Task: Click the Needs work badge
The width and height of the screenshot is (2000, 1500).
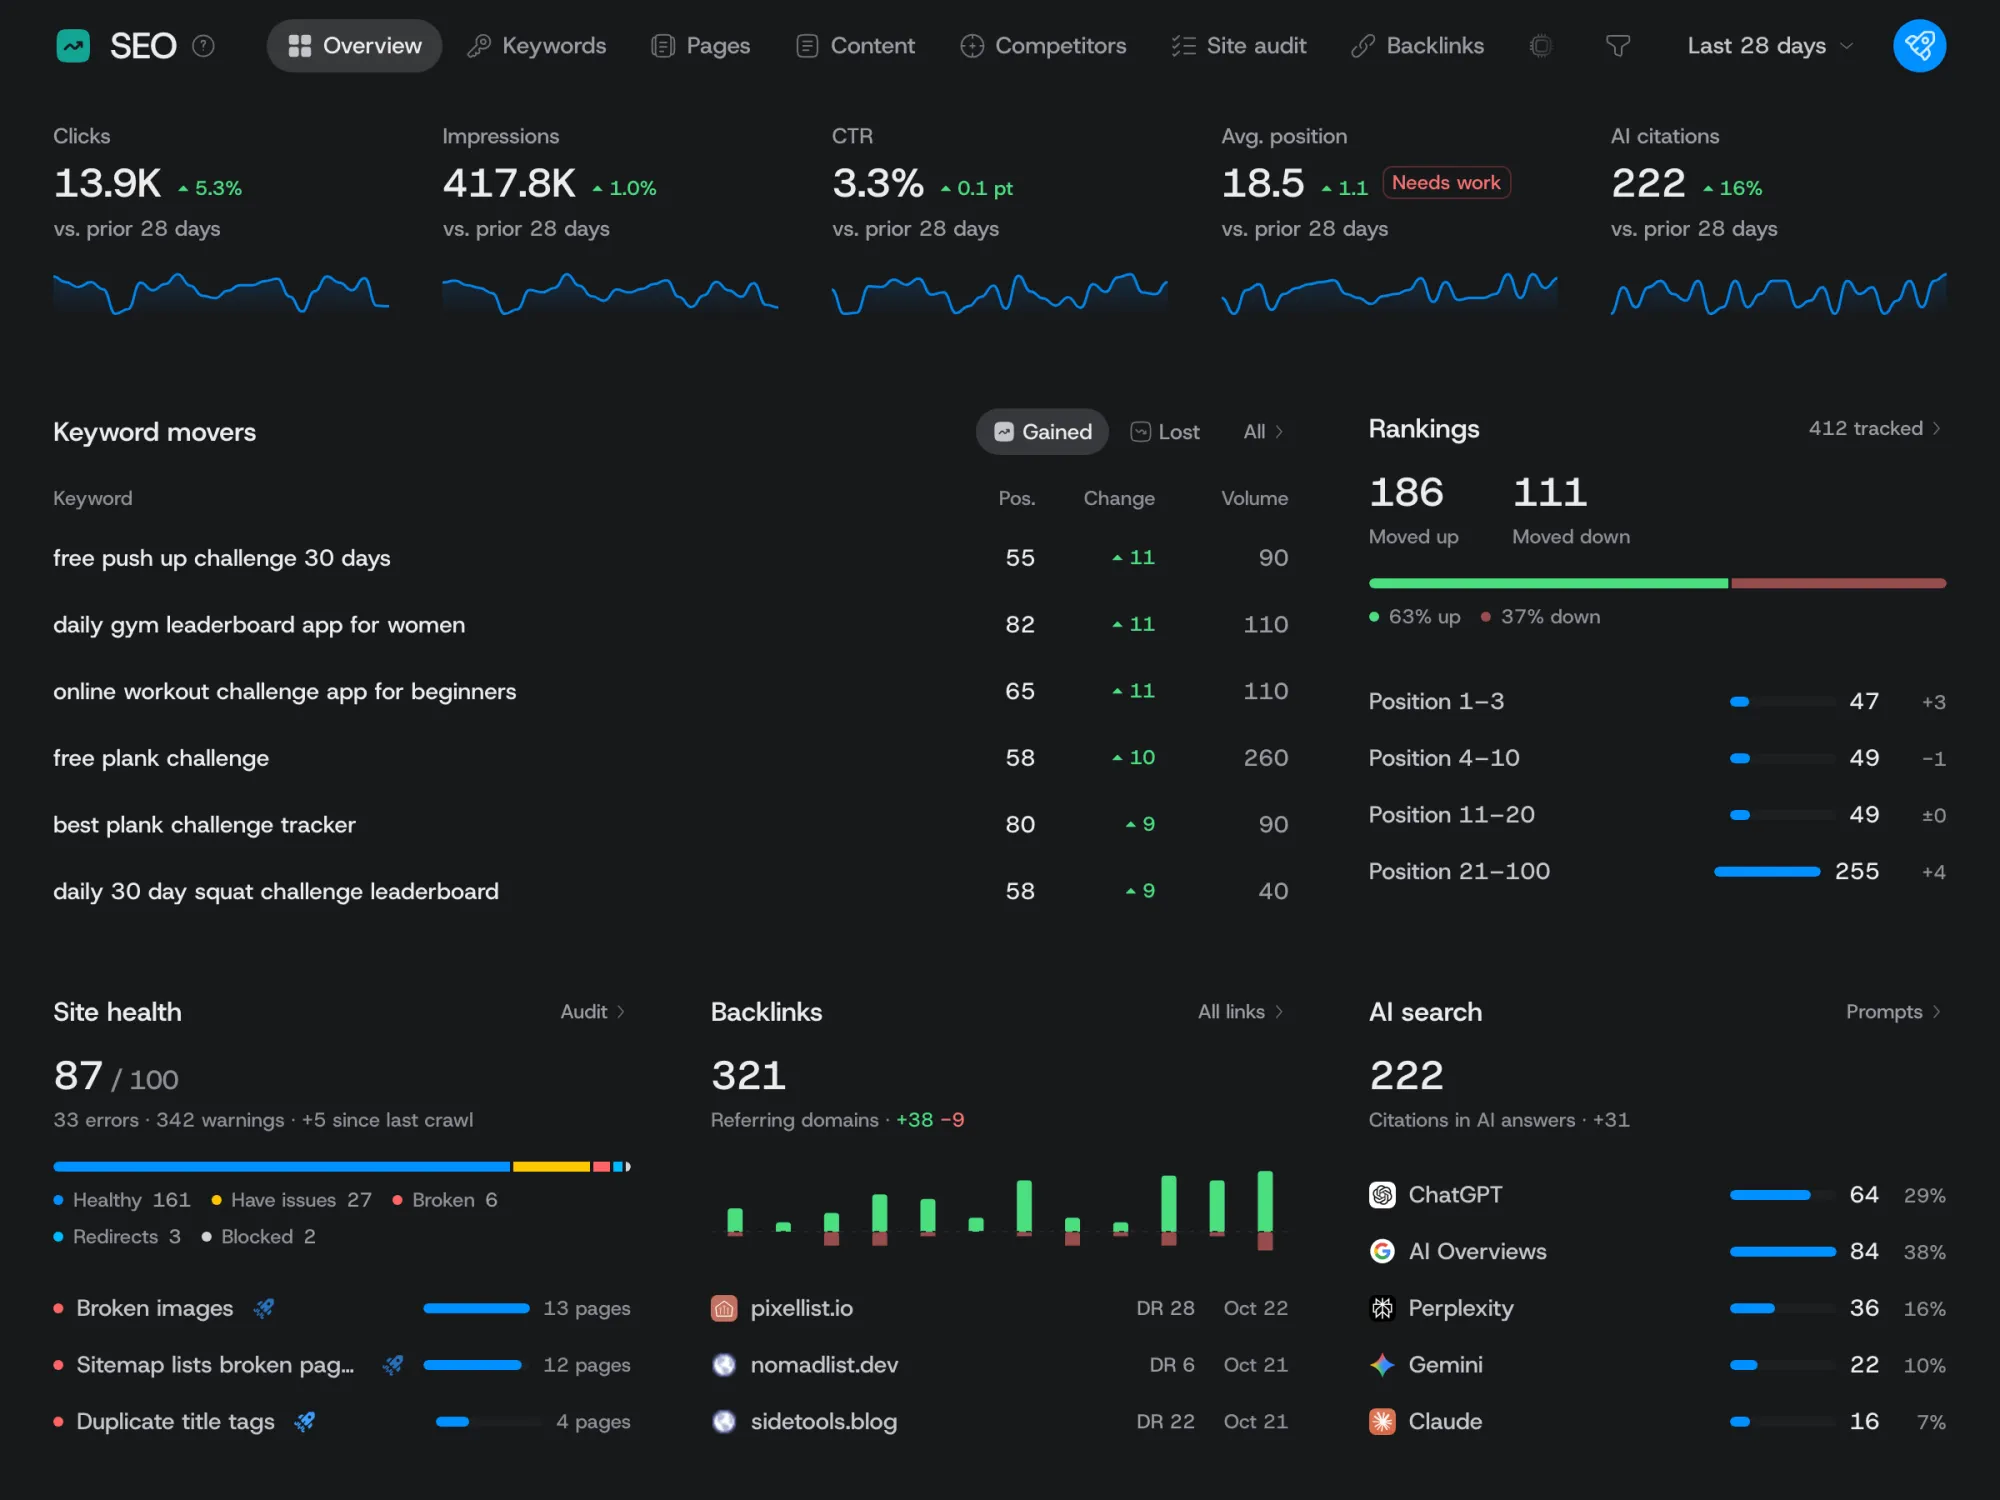Action: click(1446, 183)
